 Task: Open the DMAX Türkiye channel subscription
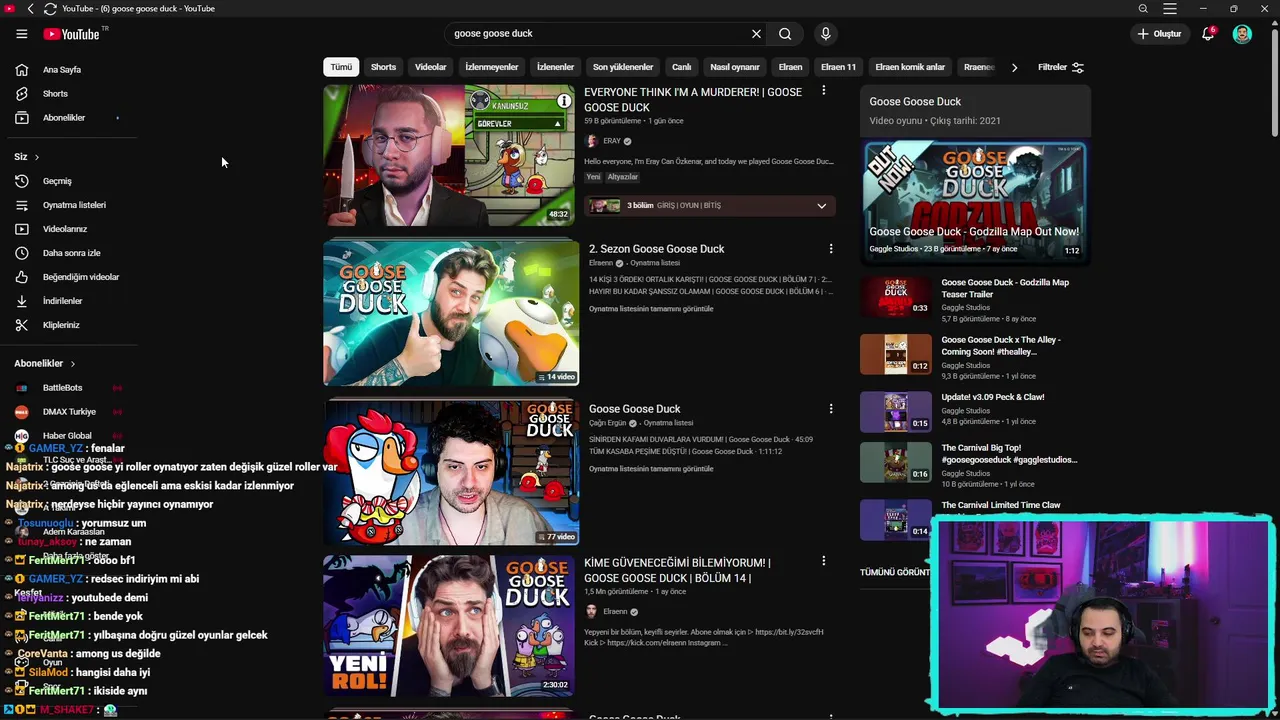68,412
